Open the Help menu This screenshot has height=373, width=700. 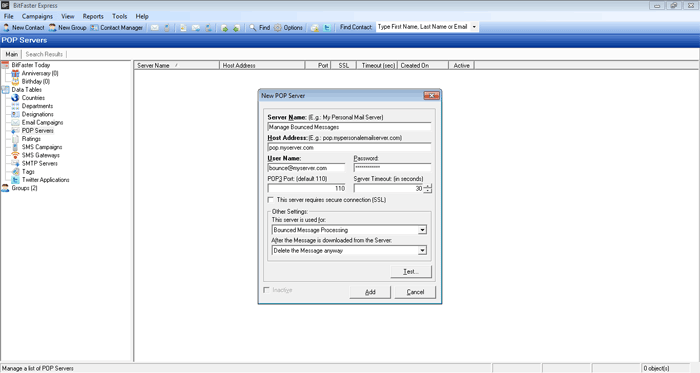pos(142,16)
